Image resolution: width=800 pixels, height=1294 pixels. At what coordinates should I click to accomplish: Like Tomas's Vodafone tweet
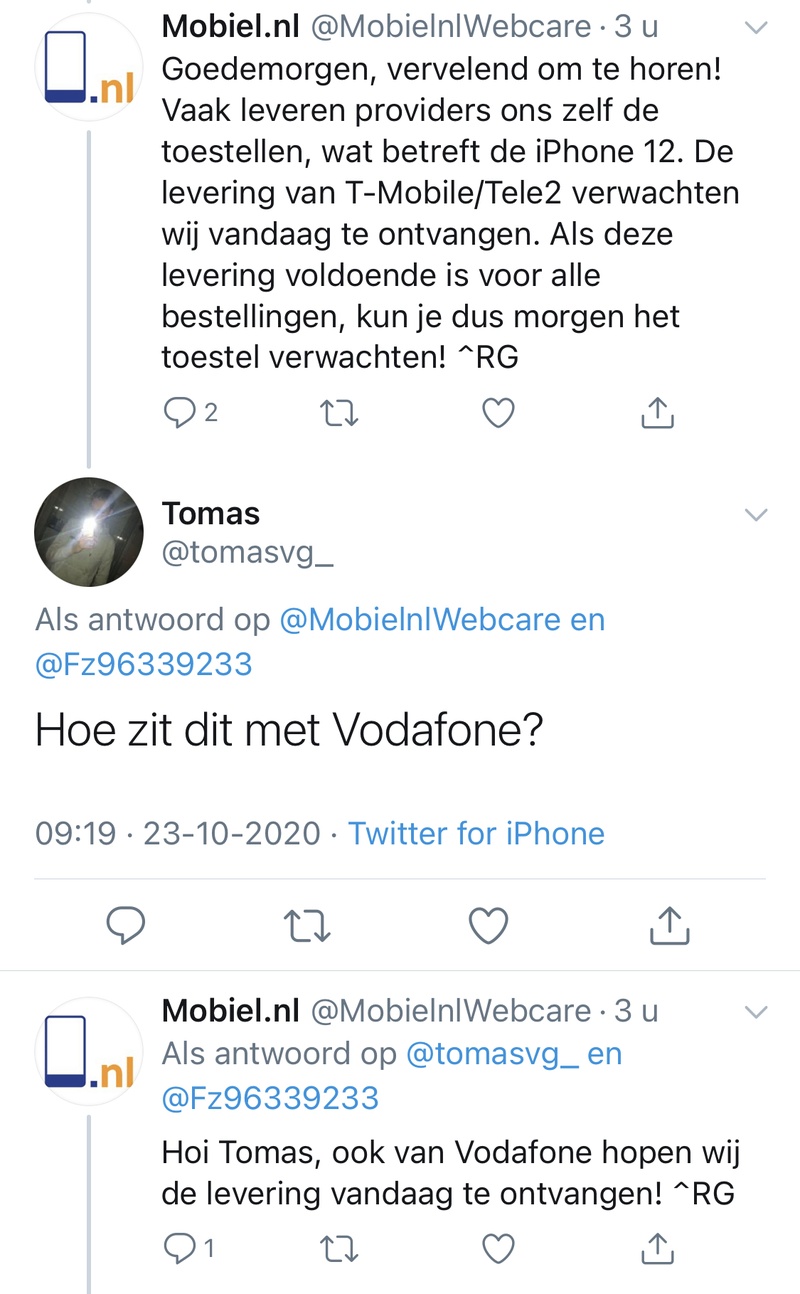pyautogui.click(x=489, y=927)
